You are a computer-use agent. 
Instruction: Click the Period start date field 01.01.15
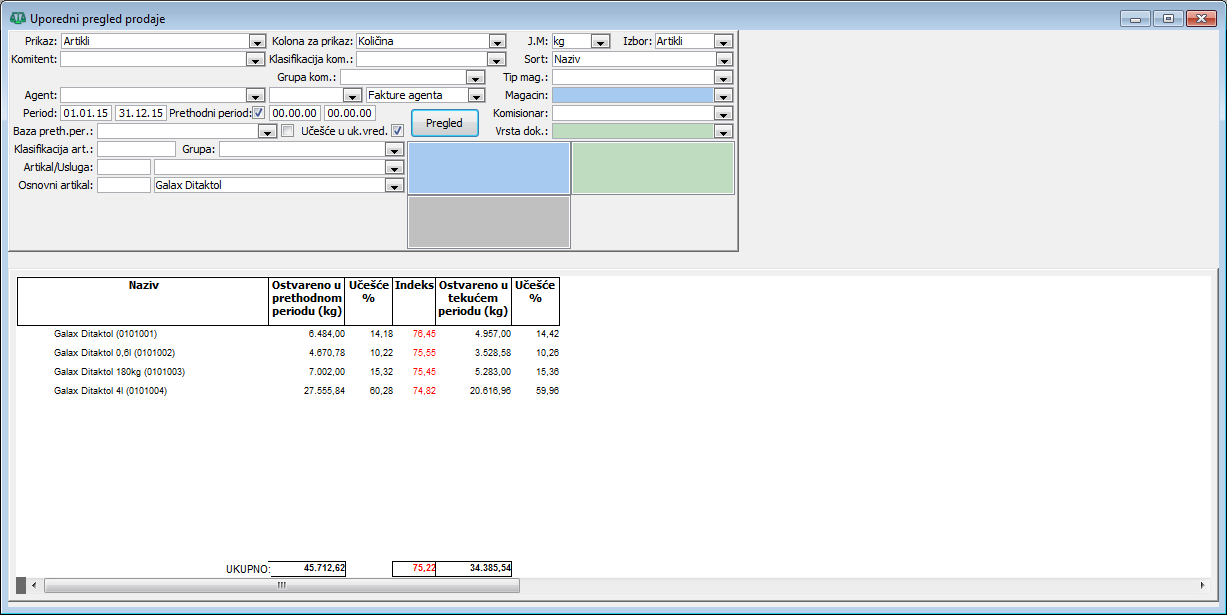tap(86, 114)
